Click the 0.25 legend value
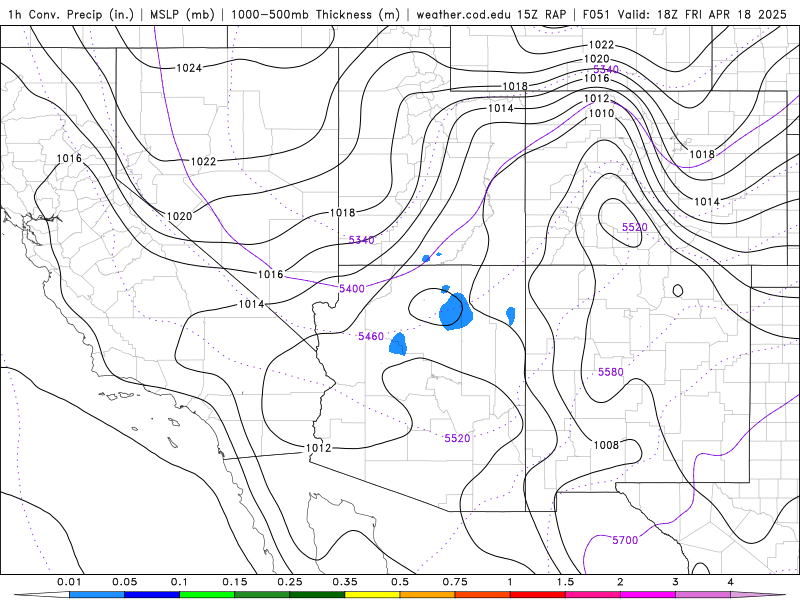Image resolution: width=800 pixels, height=600 pixels. pyautogui.click(x=290, y=582)
